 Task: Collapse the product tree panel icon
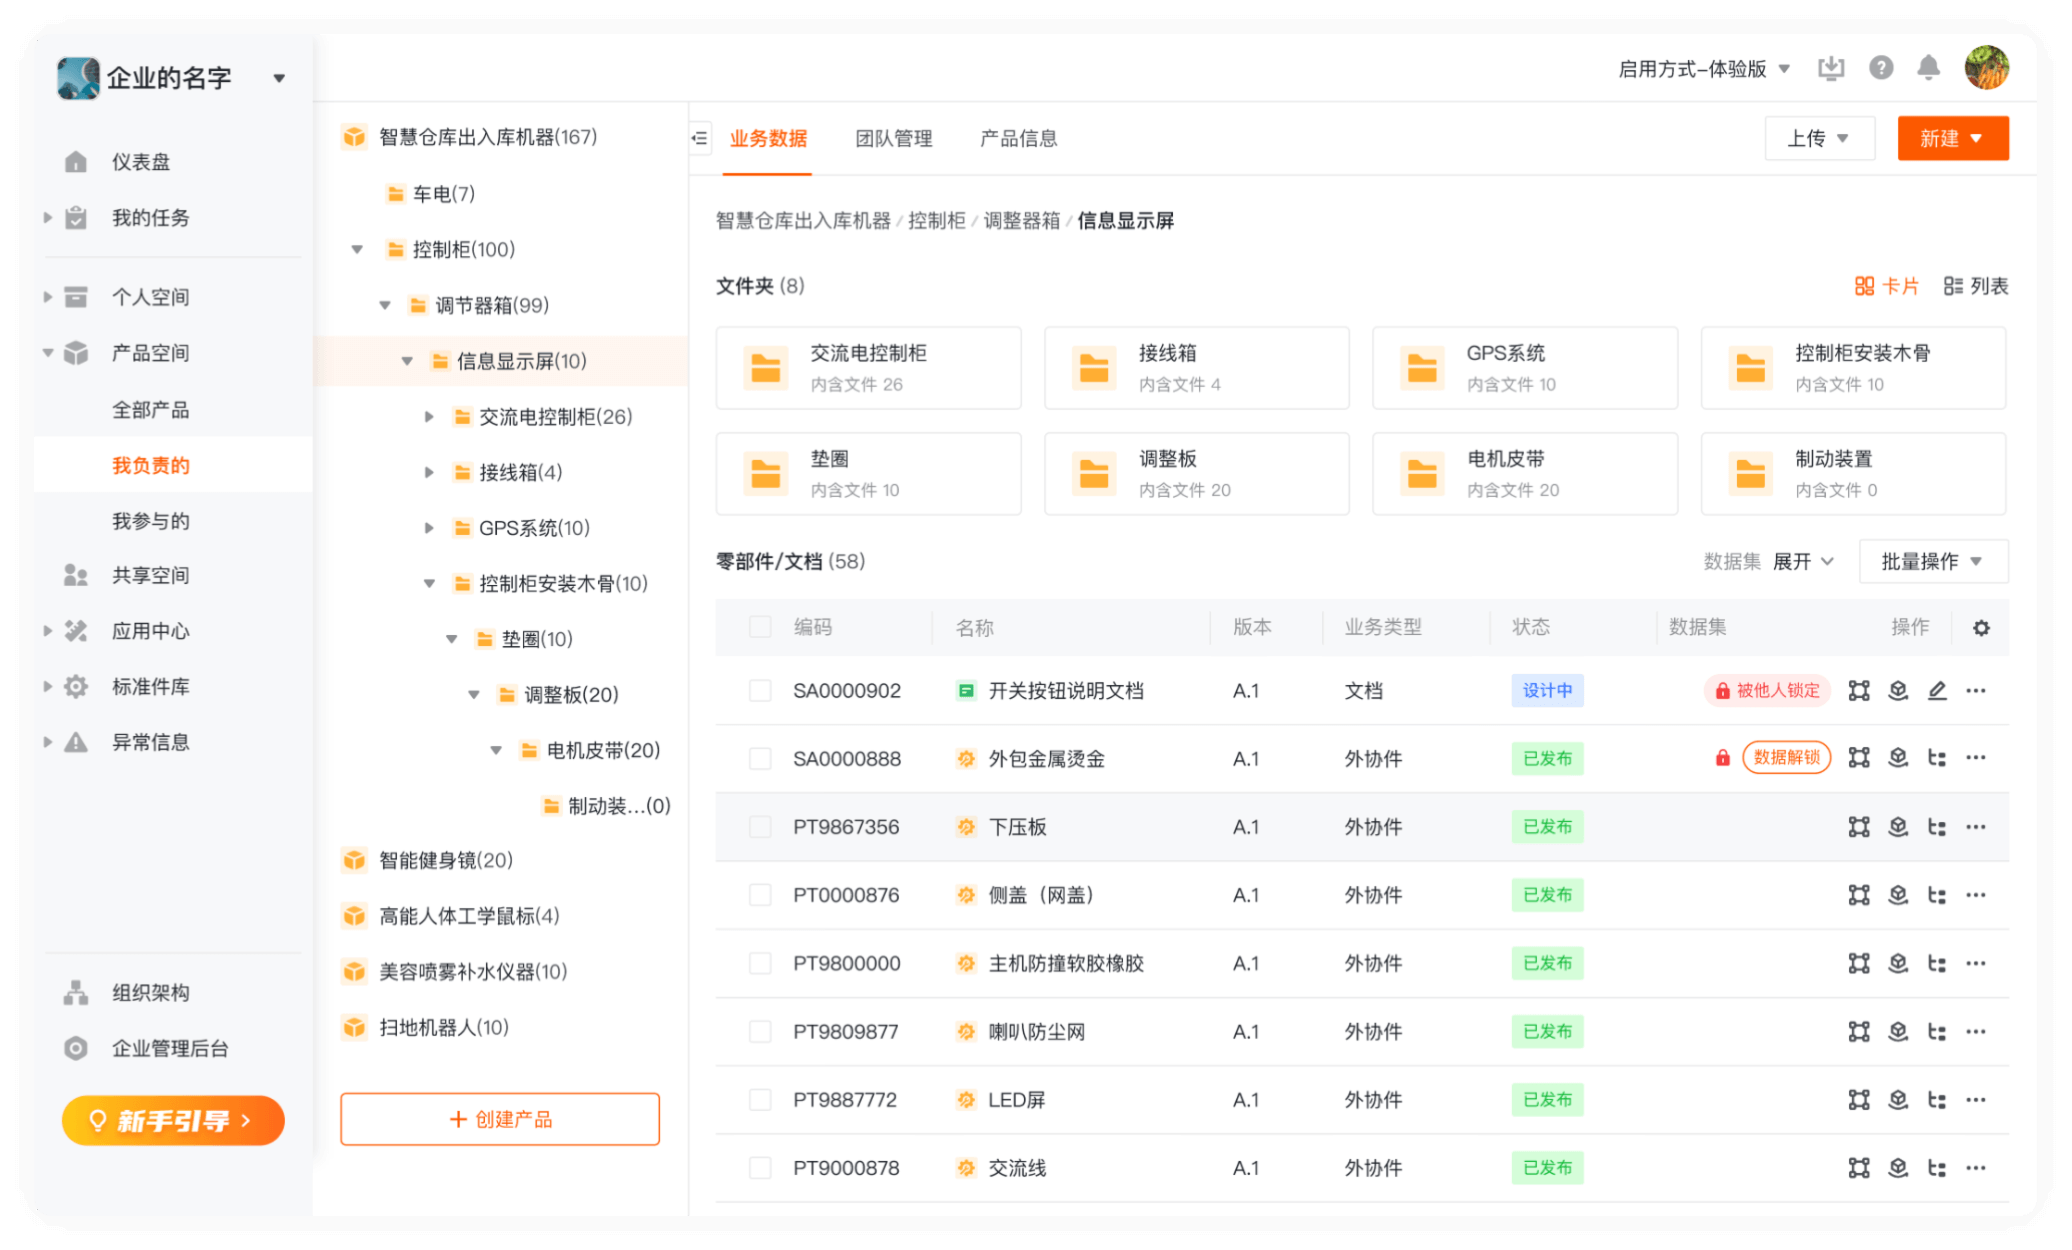click(x=700, y=138)
